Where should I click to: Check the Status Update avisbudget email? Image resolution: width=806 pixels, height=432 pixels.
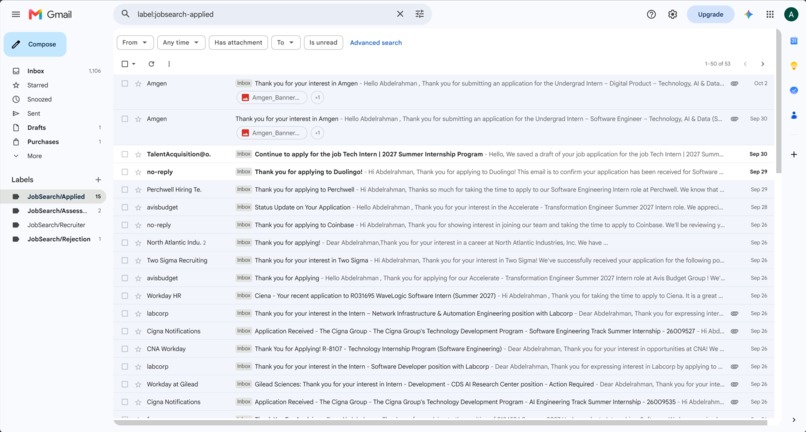coord(124,207)
